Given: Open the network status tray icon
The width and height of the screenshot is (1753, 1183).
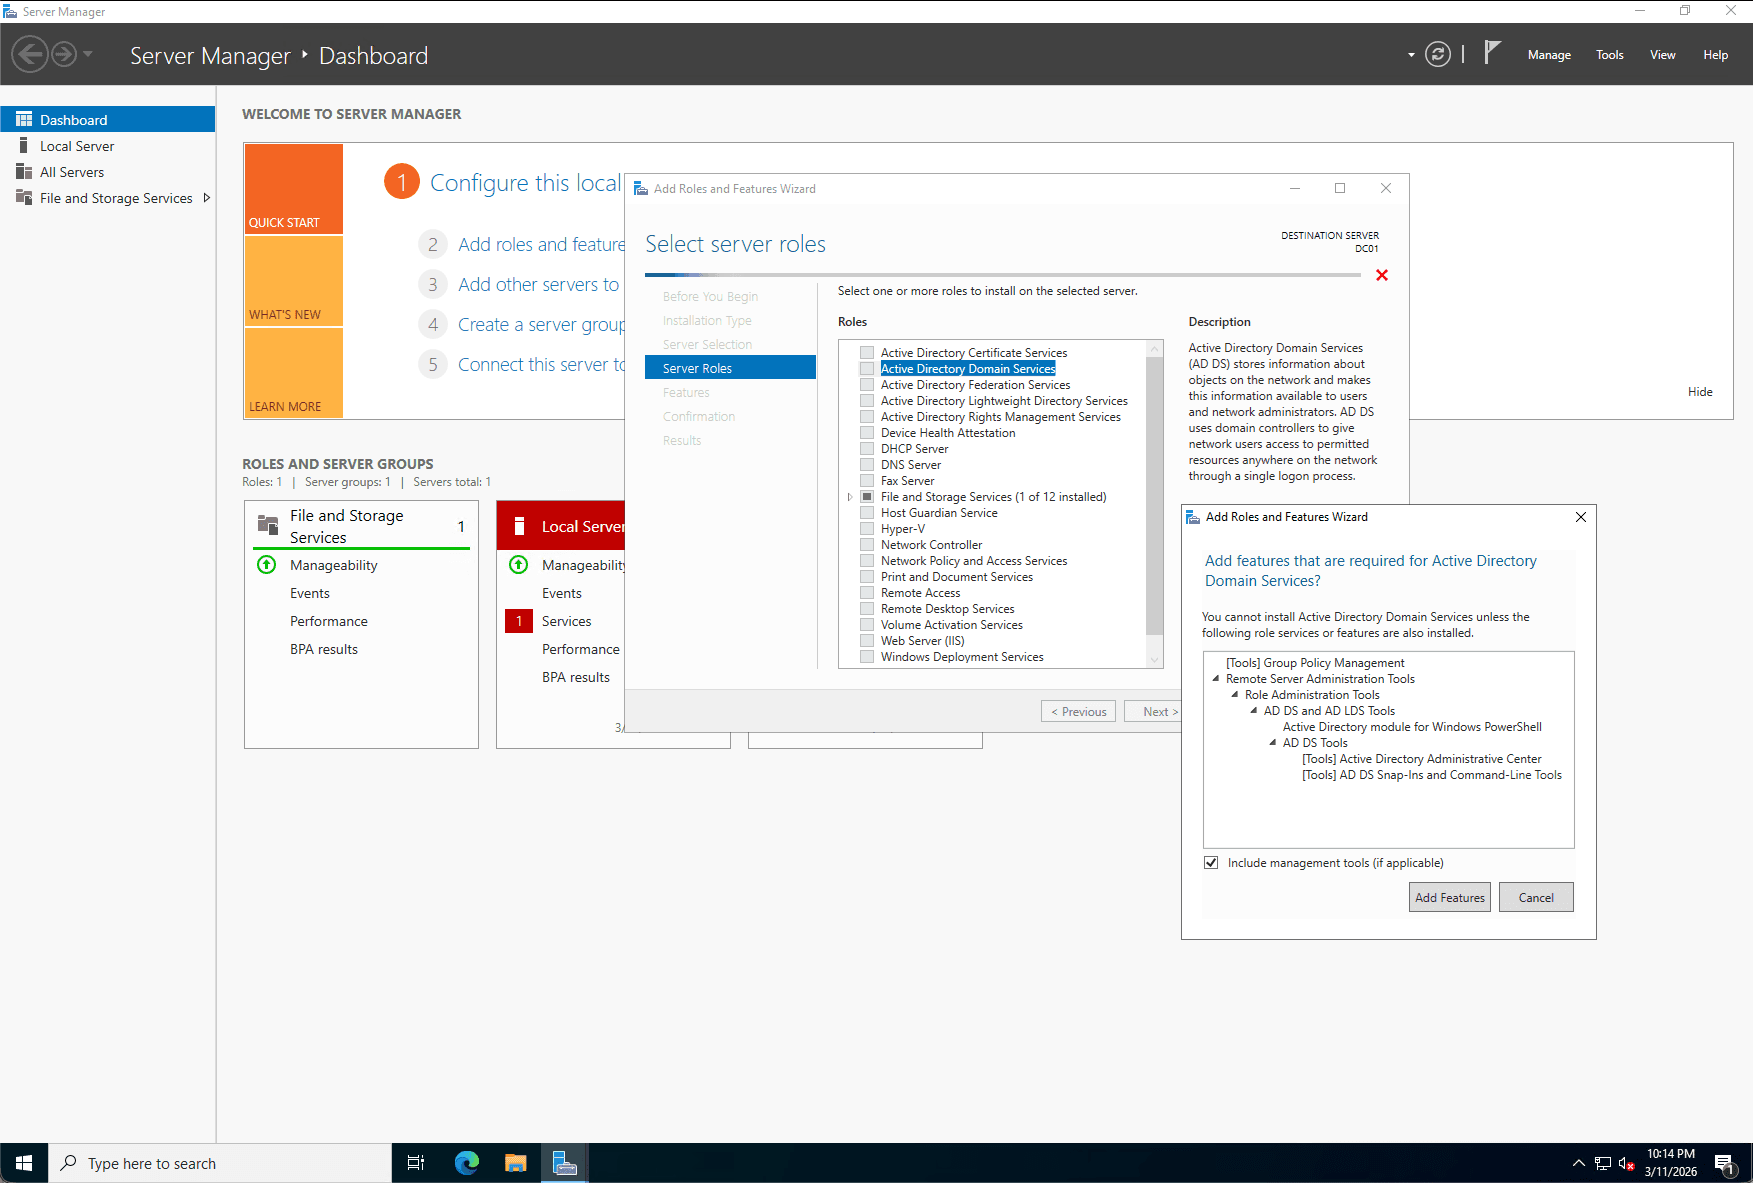Looking at the screenshot, I should (1603, 1163).
